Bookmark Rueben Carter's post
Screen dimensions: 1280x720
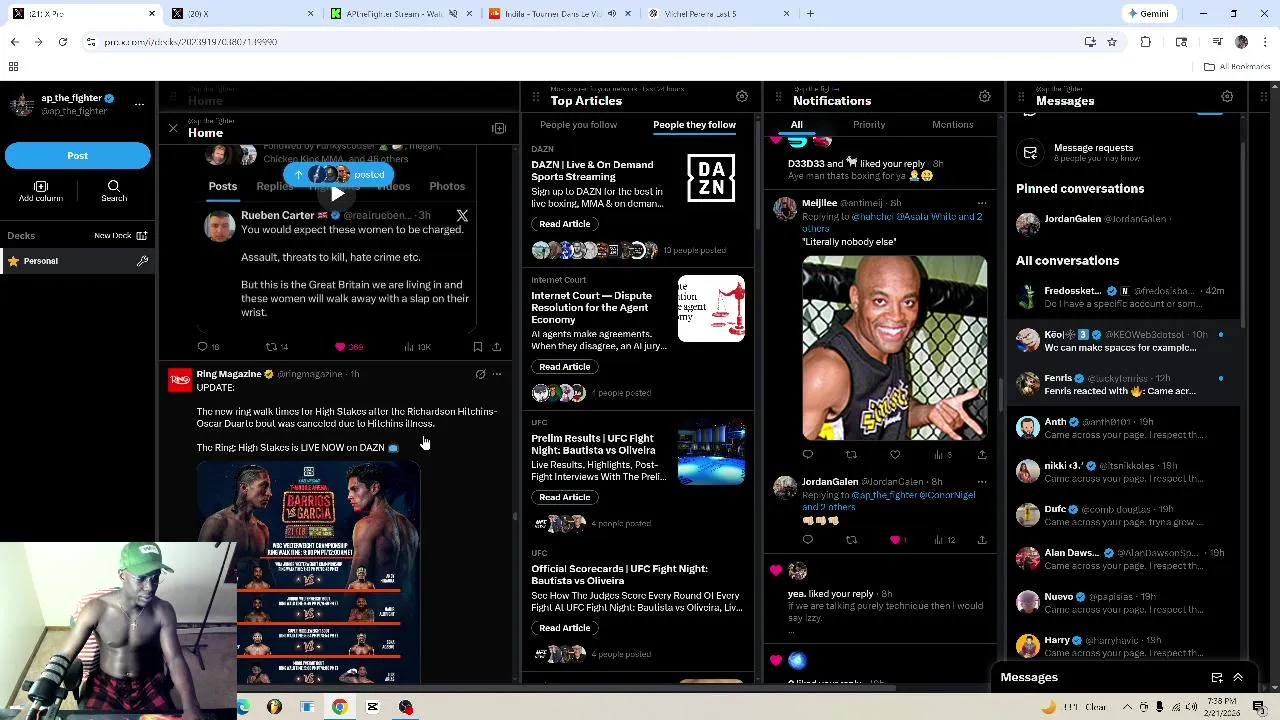[x=478, y=347]
